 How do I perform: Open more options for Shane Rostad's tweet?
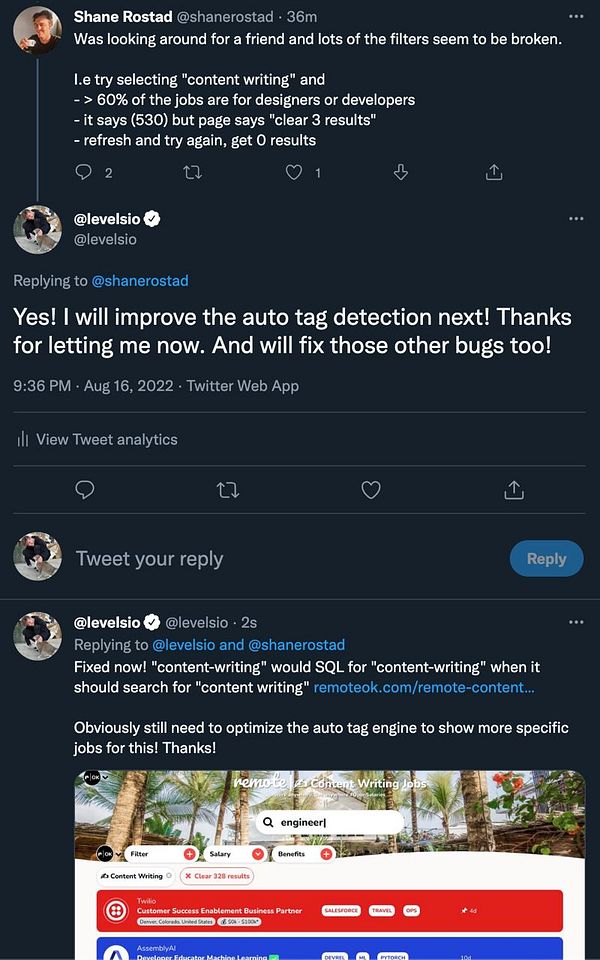[x=576, y=17]
